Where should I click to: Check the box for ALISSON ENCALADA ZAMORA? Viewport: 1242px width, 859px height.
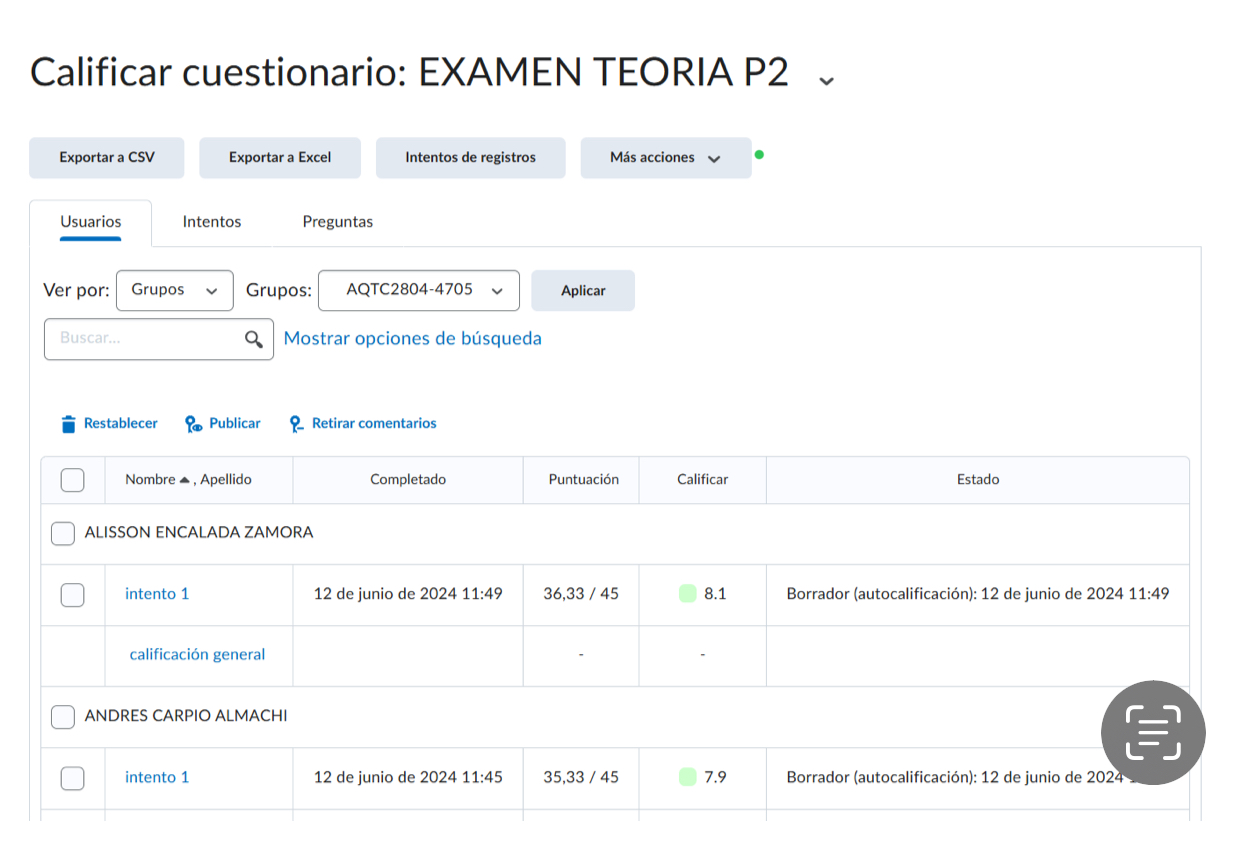[63, 533]
